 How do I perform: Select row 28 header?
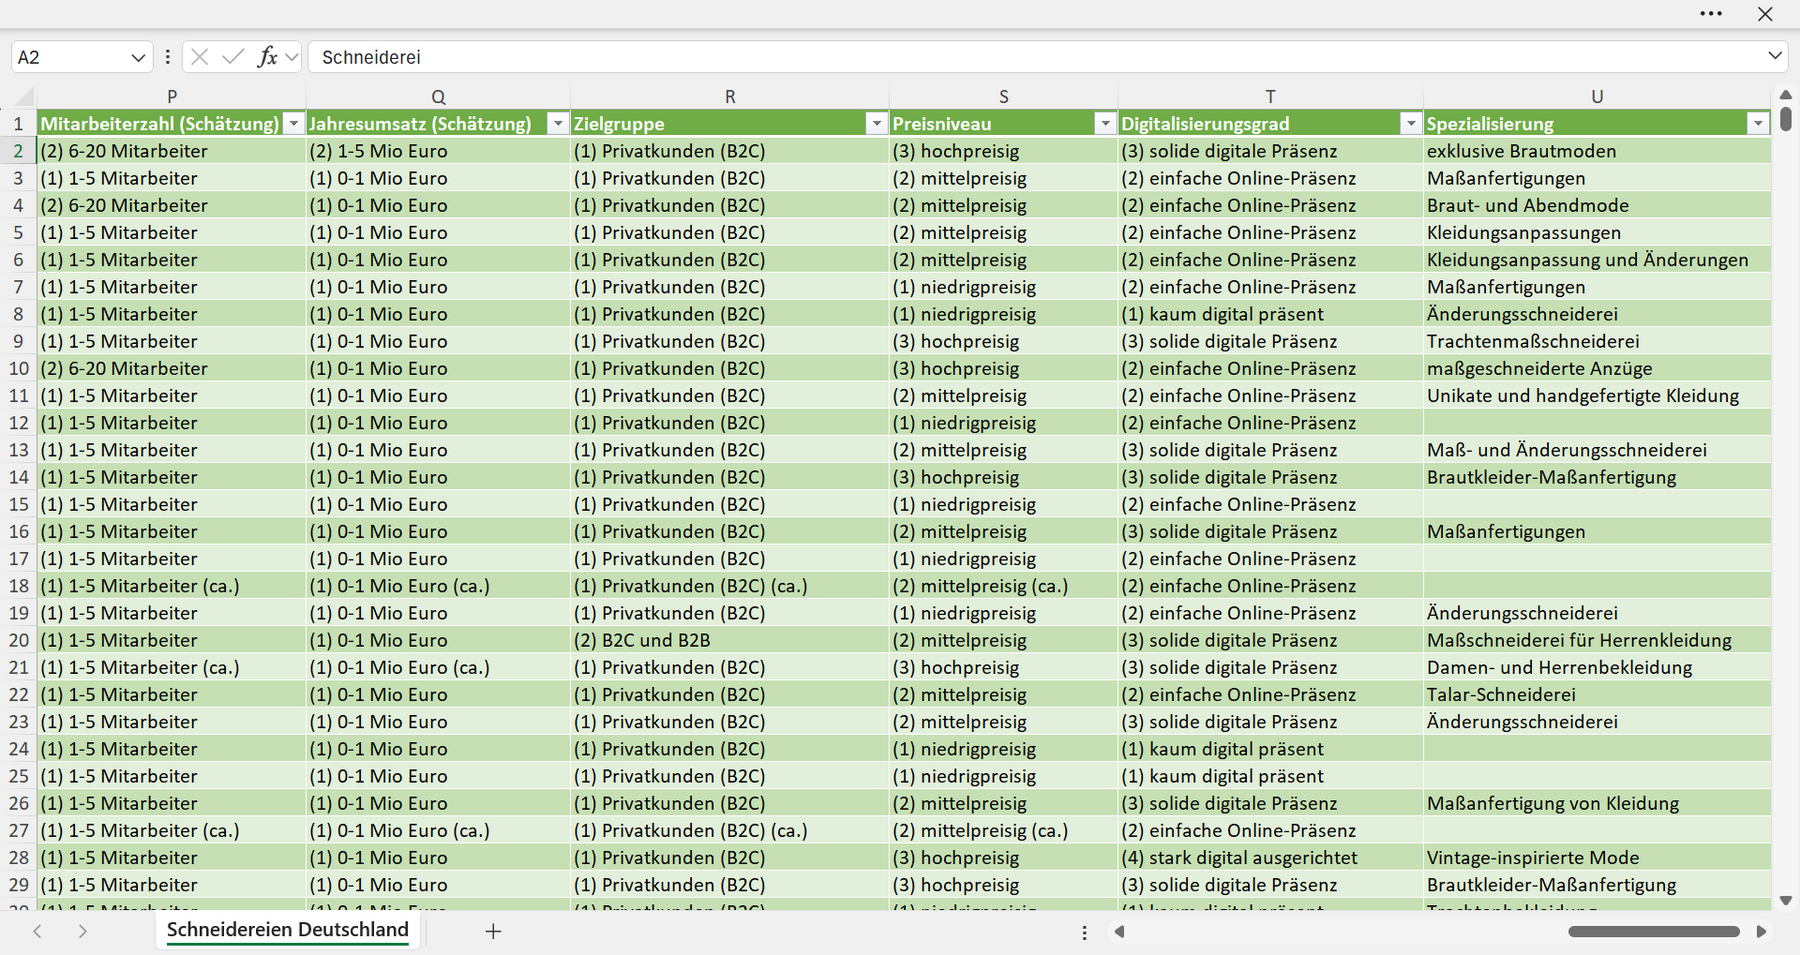click(19, 858)
